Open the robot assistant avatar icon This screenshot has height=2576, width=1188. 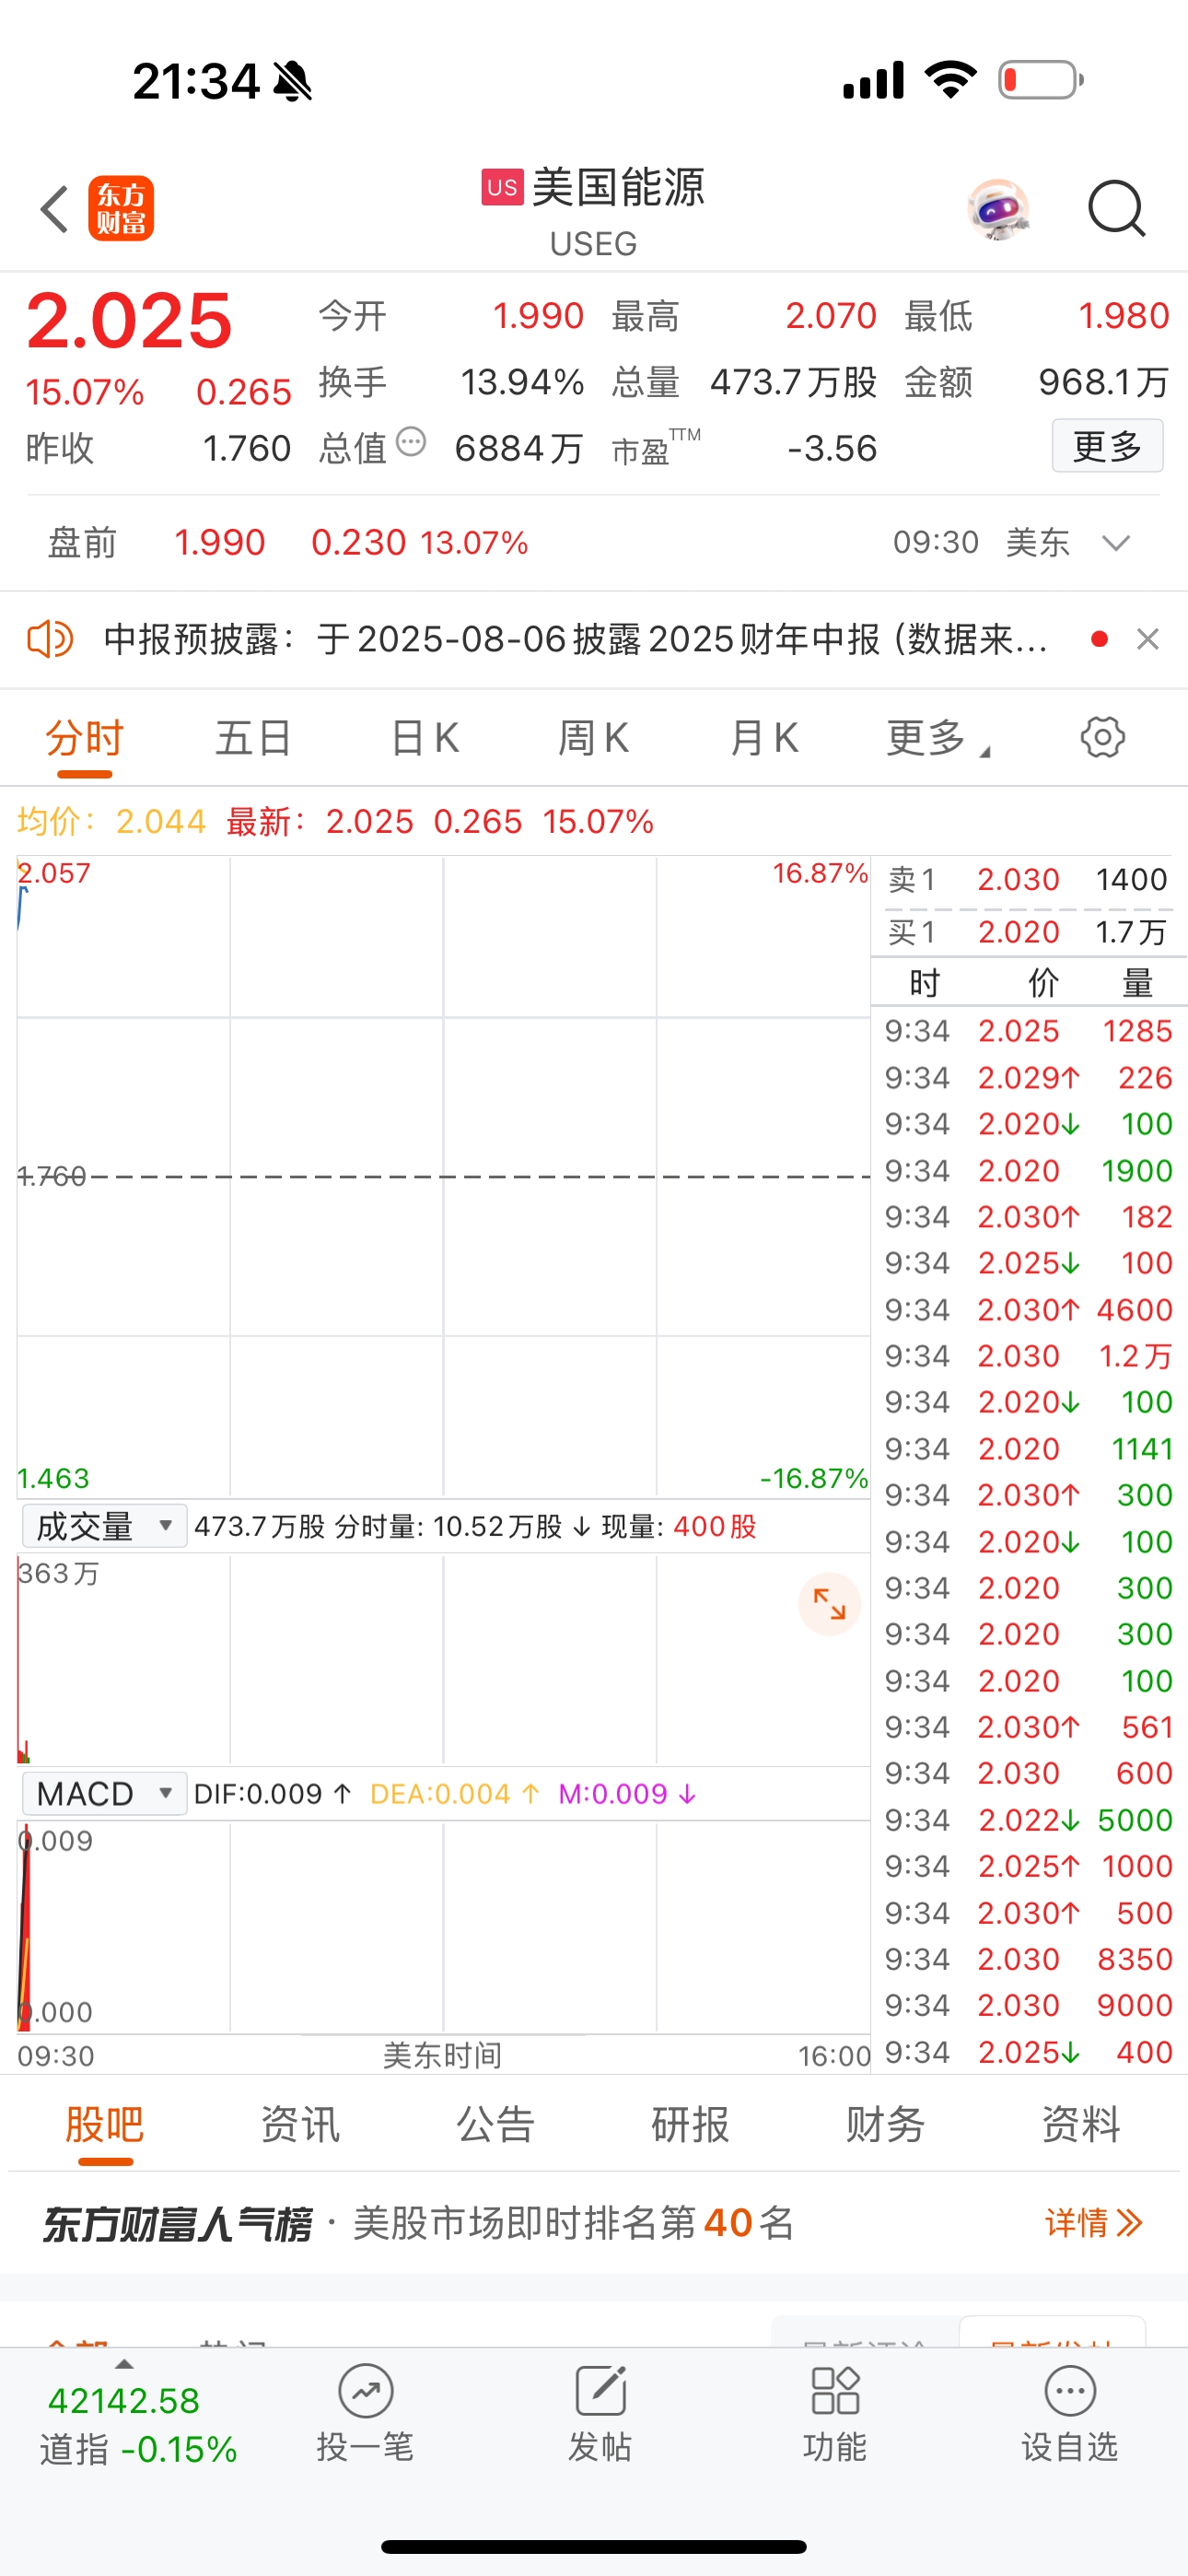coord(998,209)
